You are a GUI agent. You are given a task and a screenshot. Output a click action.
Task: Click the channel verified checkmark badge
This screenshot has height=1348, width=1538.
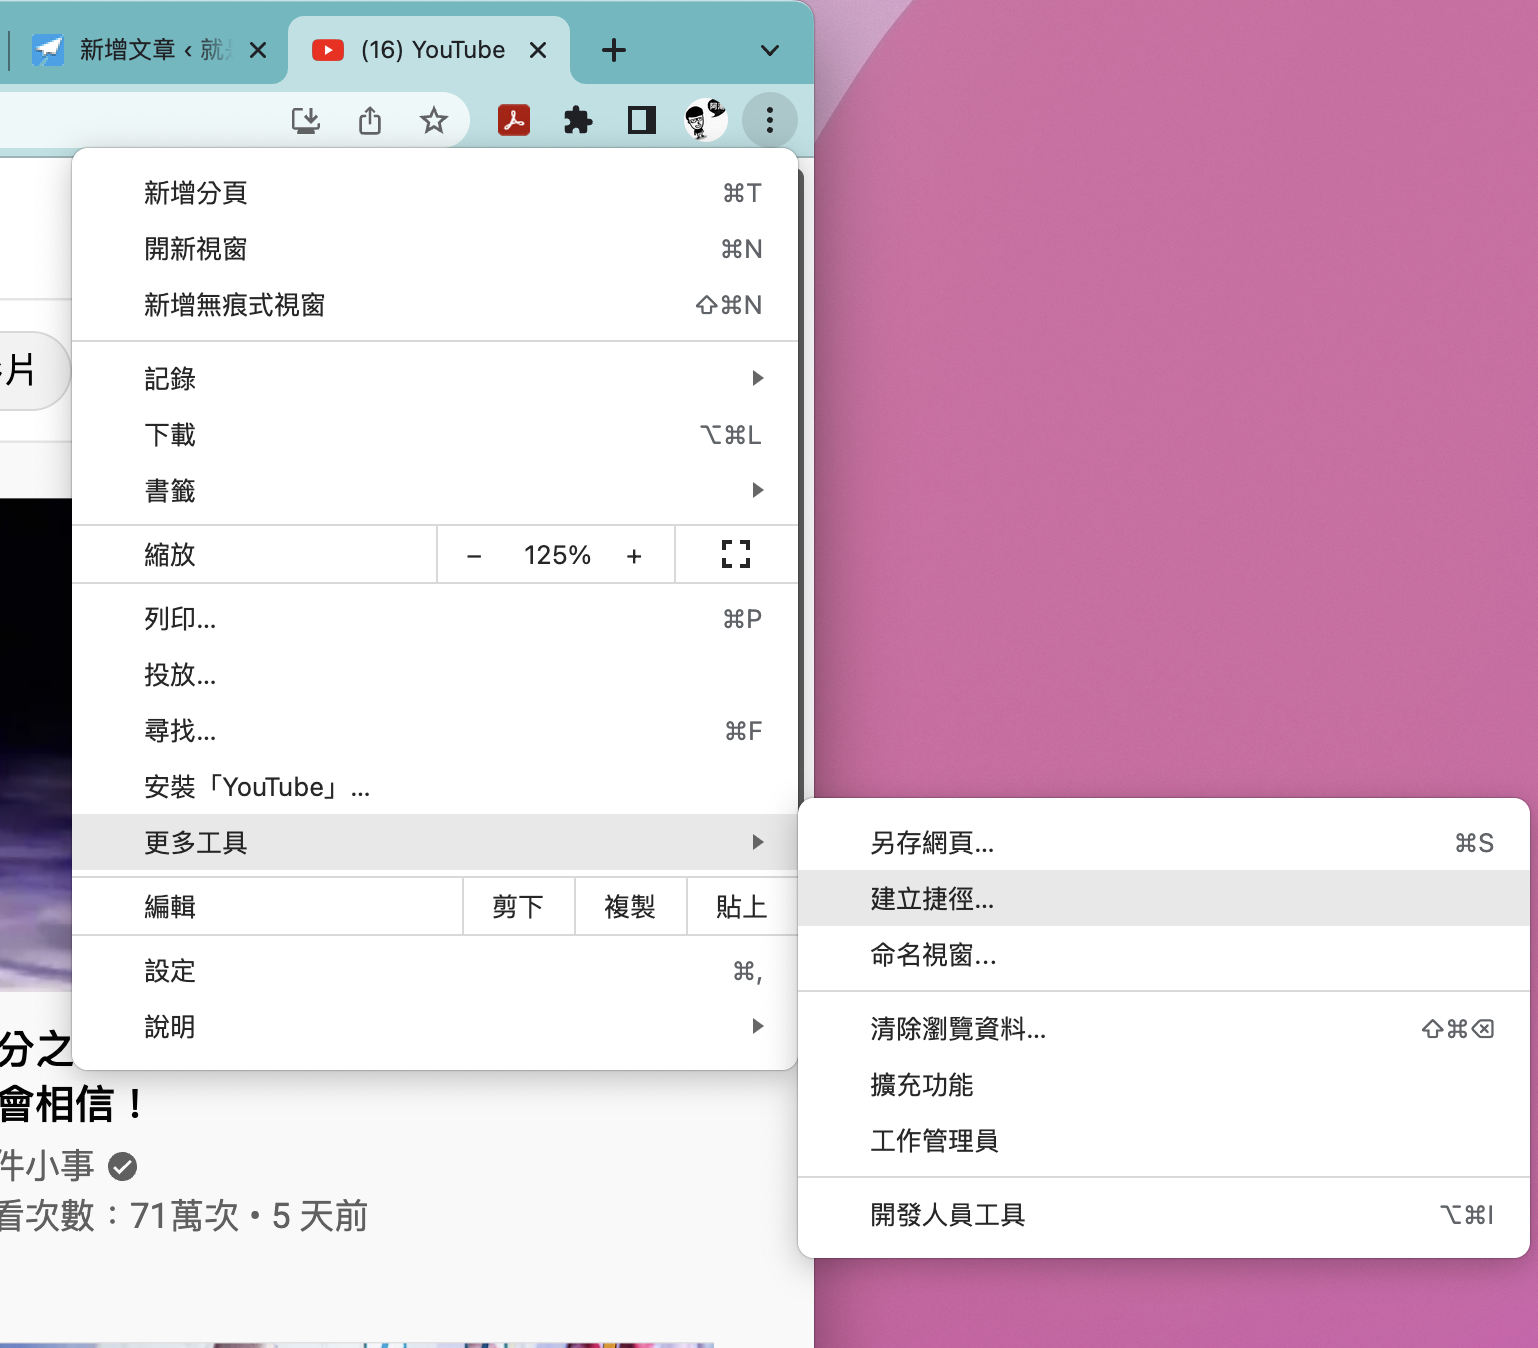click(x=122, y=1166)
